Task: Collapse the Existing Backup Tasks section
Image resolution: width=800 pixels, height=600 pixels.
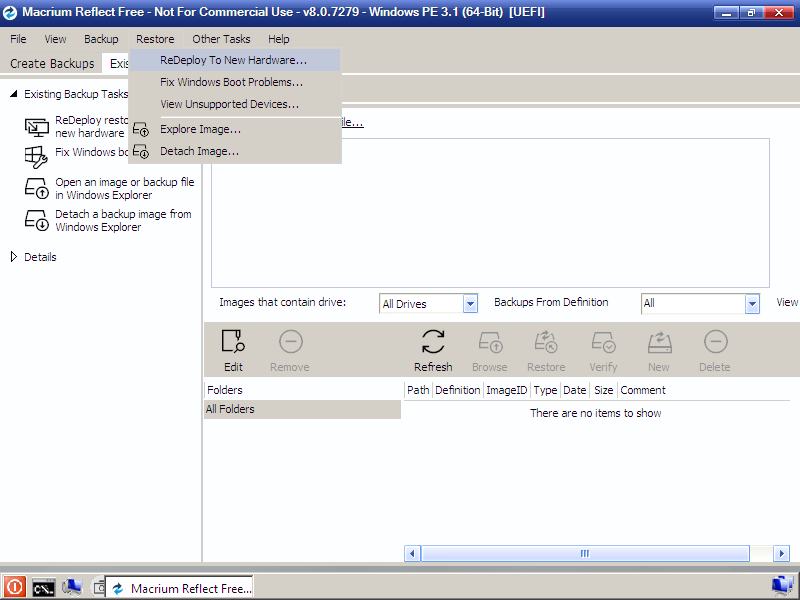Action: tap(14, 94)
